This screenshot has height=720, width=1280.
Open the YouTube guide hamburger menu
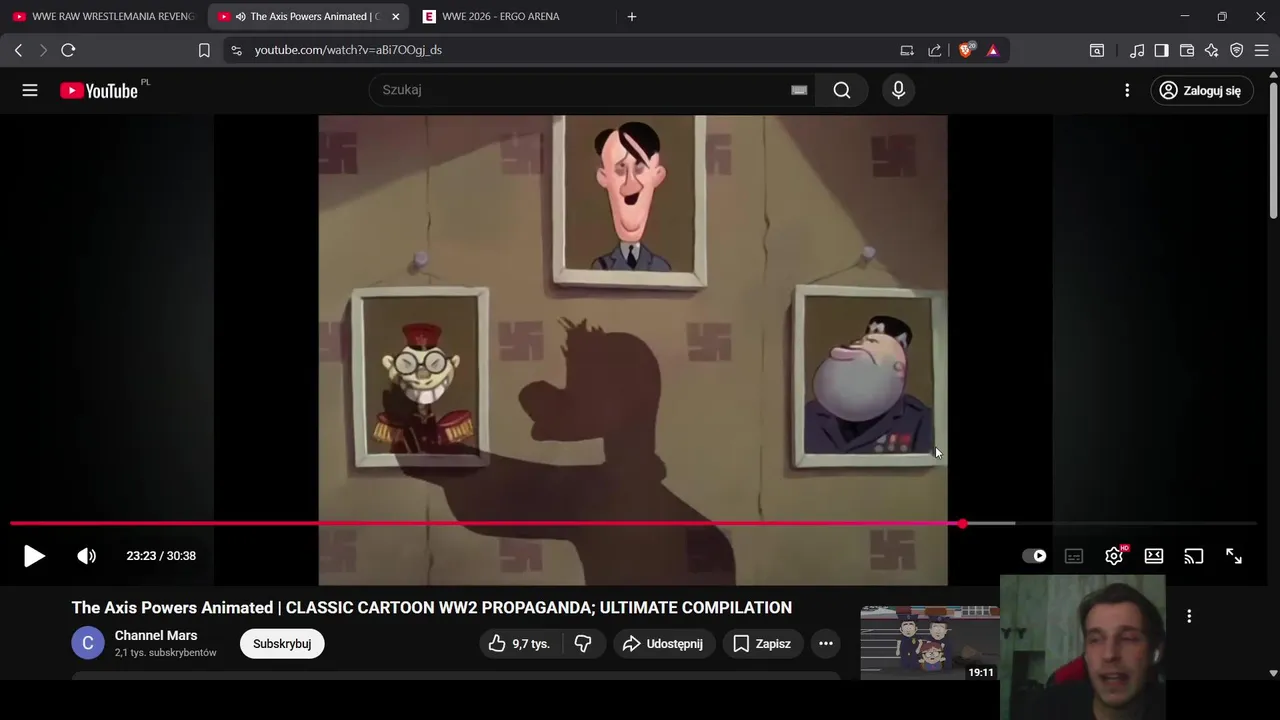pyautogui.click(x=30, y=90)
